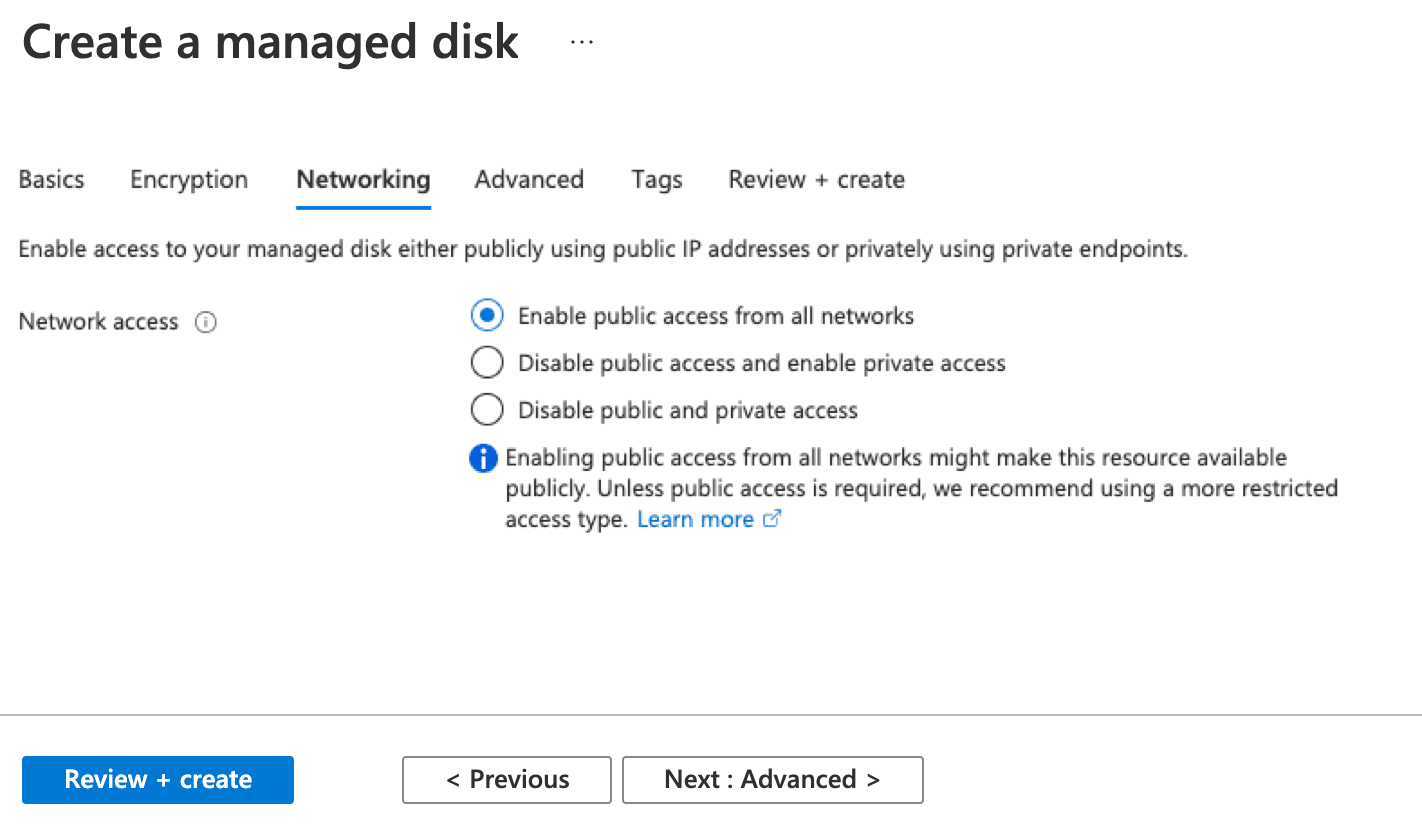The width and height of the screenshot is (1422, 824).
Task: Go to the Review + create tab
Action: (x=815, y=179)
